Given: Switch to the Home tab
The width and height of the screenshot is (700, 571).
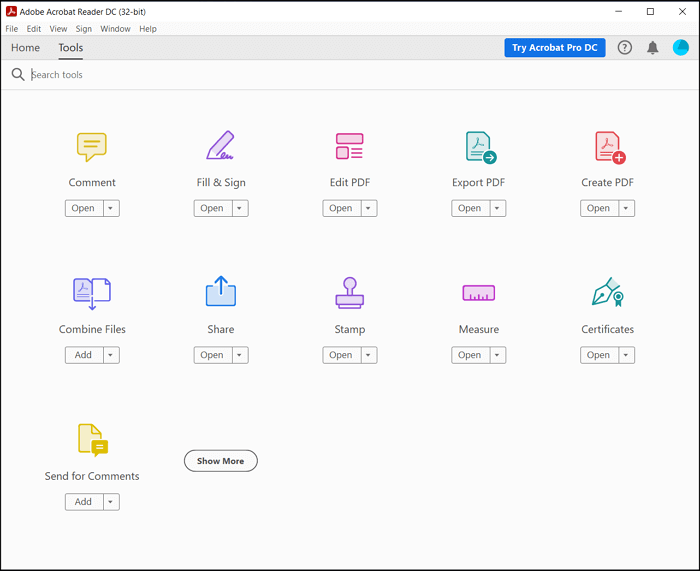Looking at the screenshot, I should pos(26,48).
